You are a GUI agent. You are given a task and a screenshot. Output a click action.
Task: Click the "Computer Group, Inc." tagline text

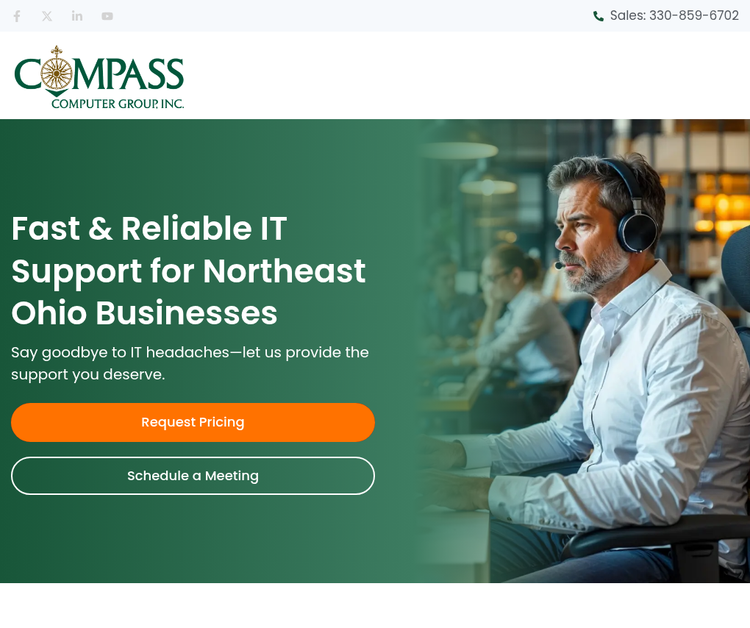tap(118, 104)
